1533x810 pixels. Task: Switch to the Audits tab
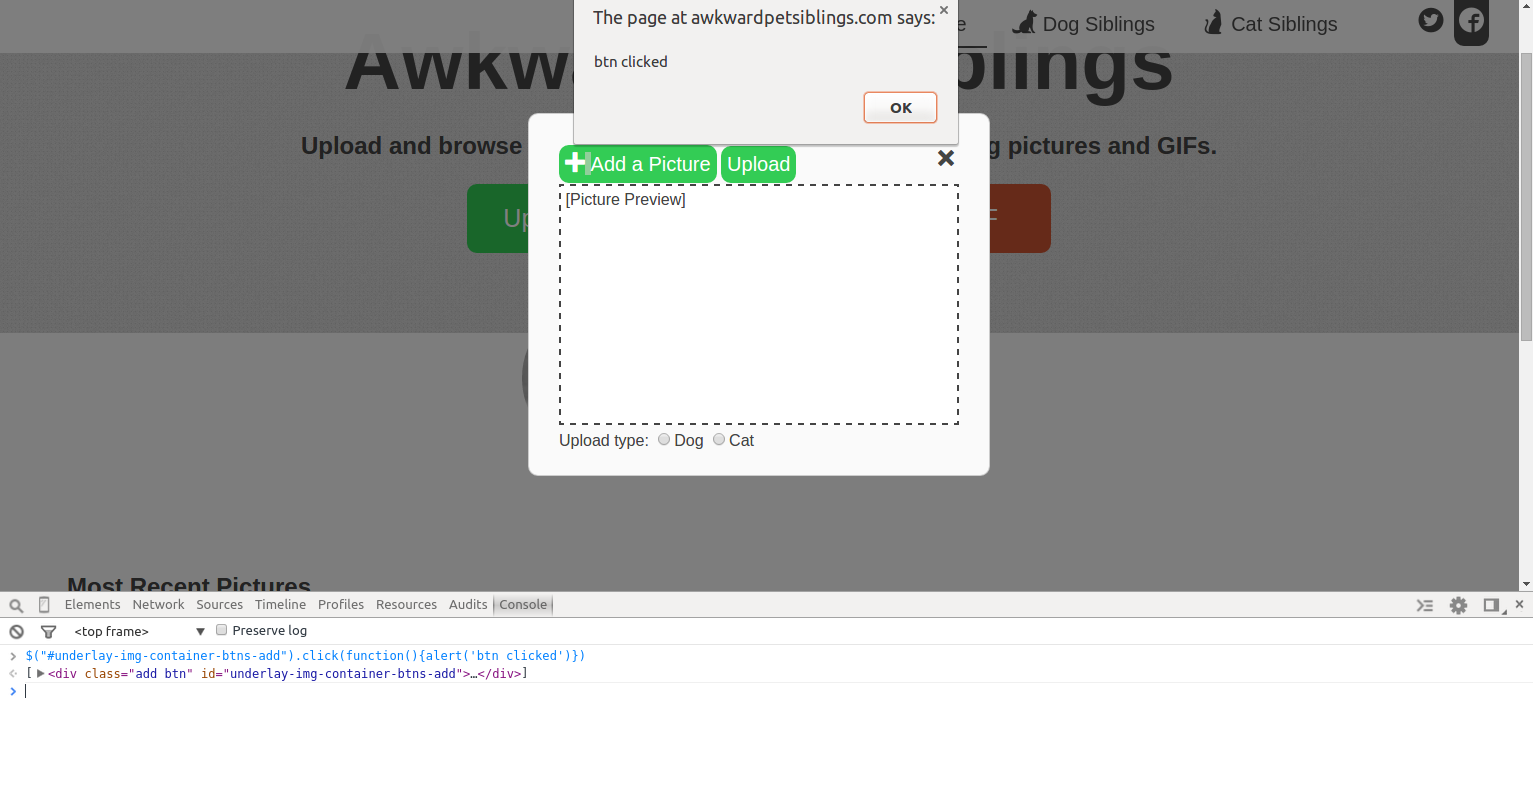tap(468, 604)
